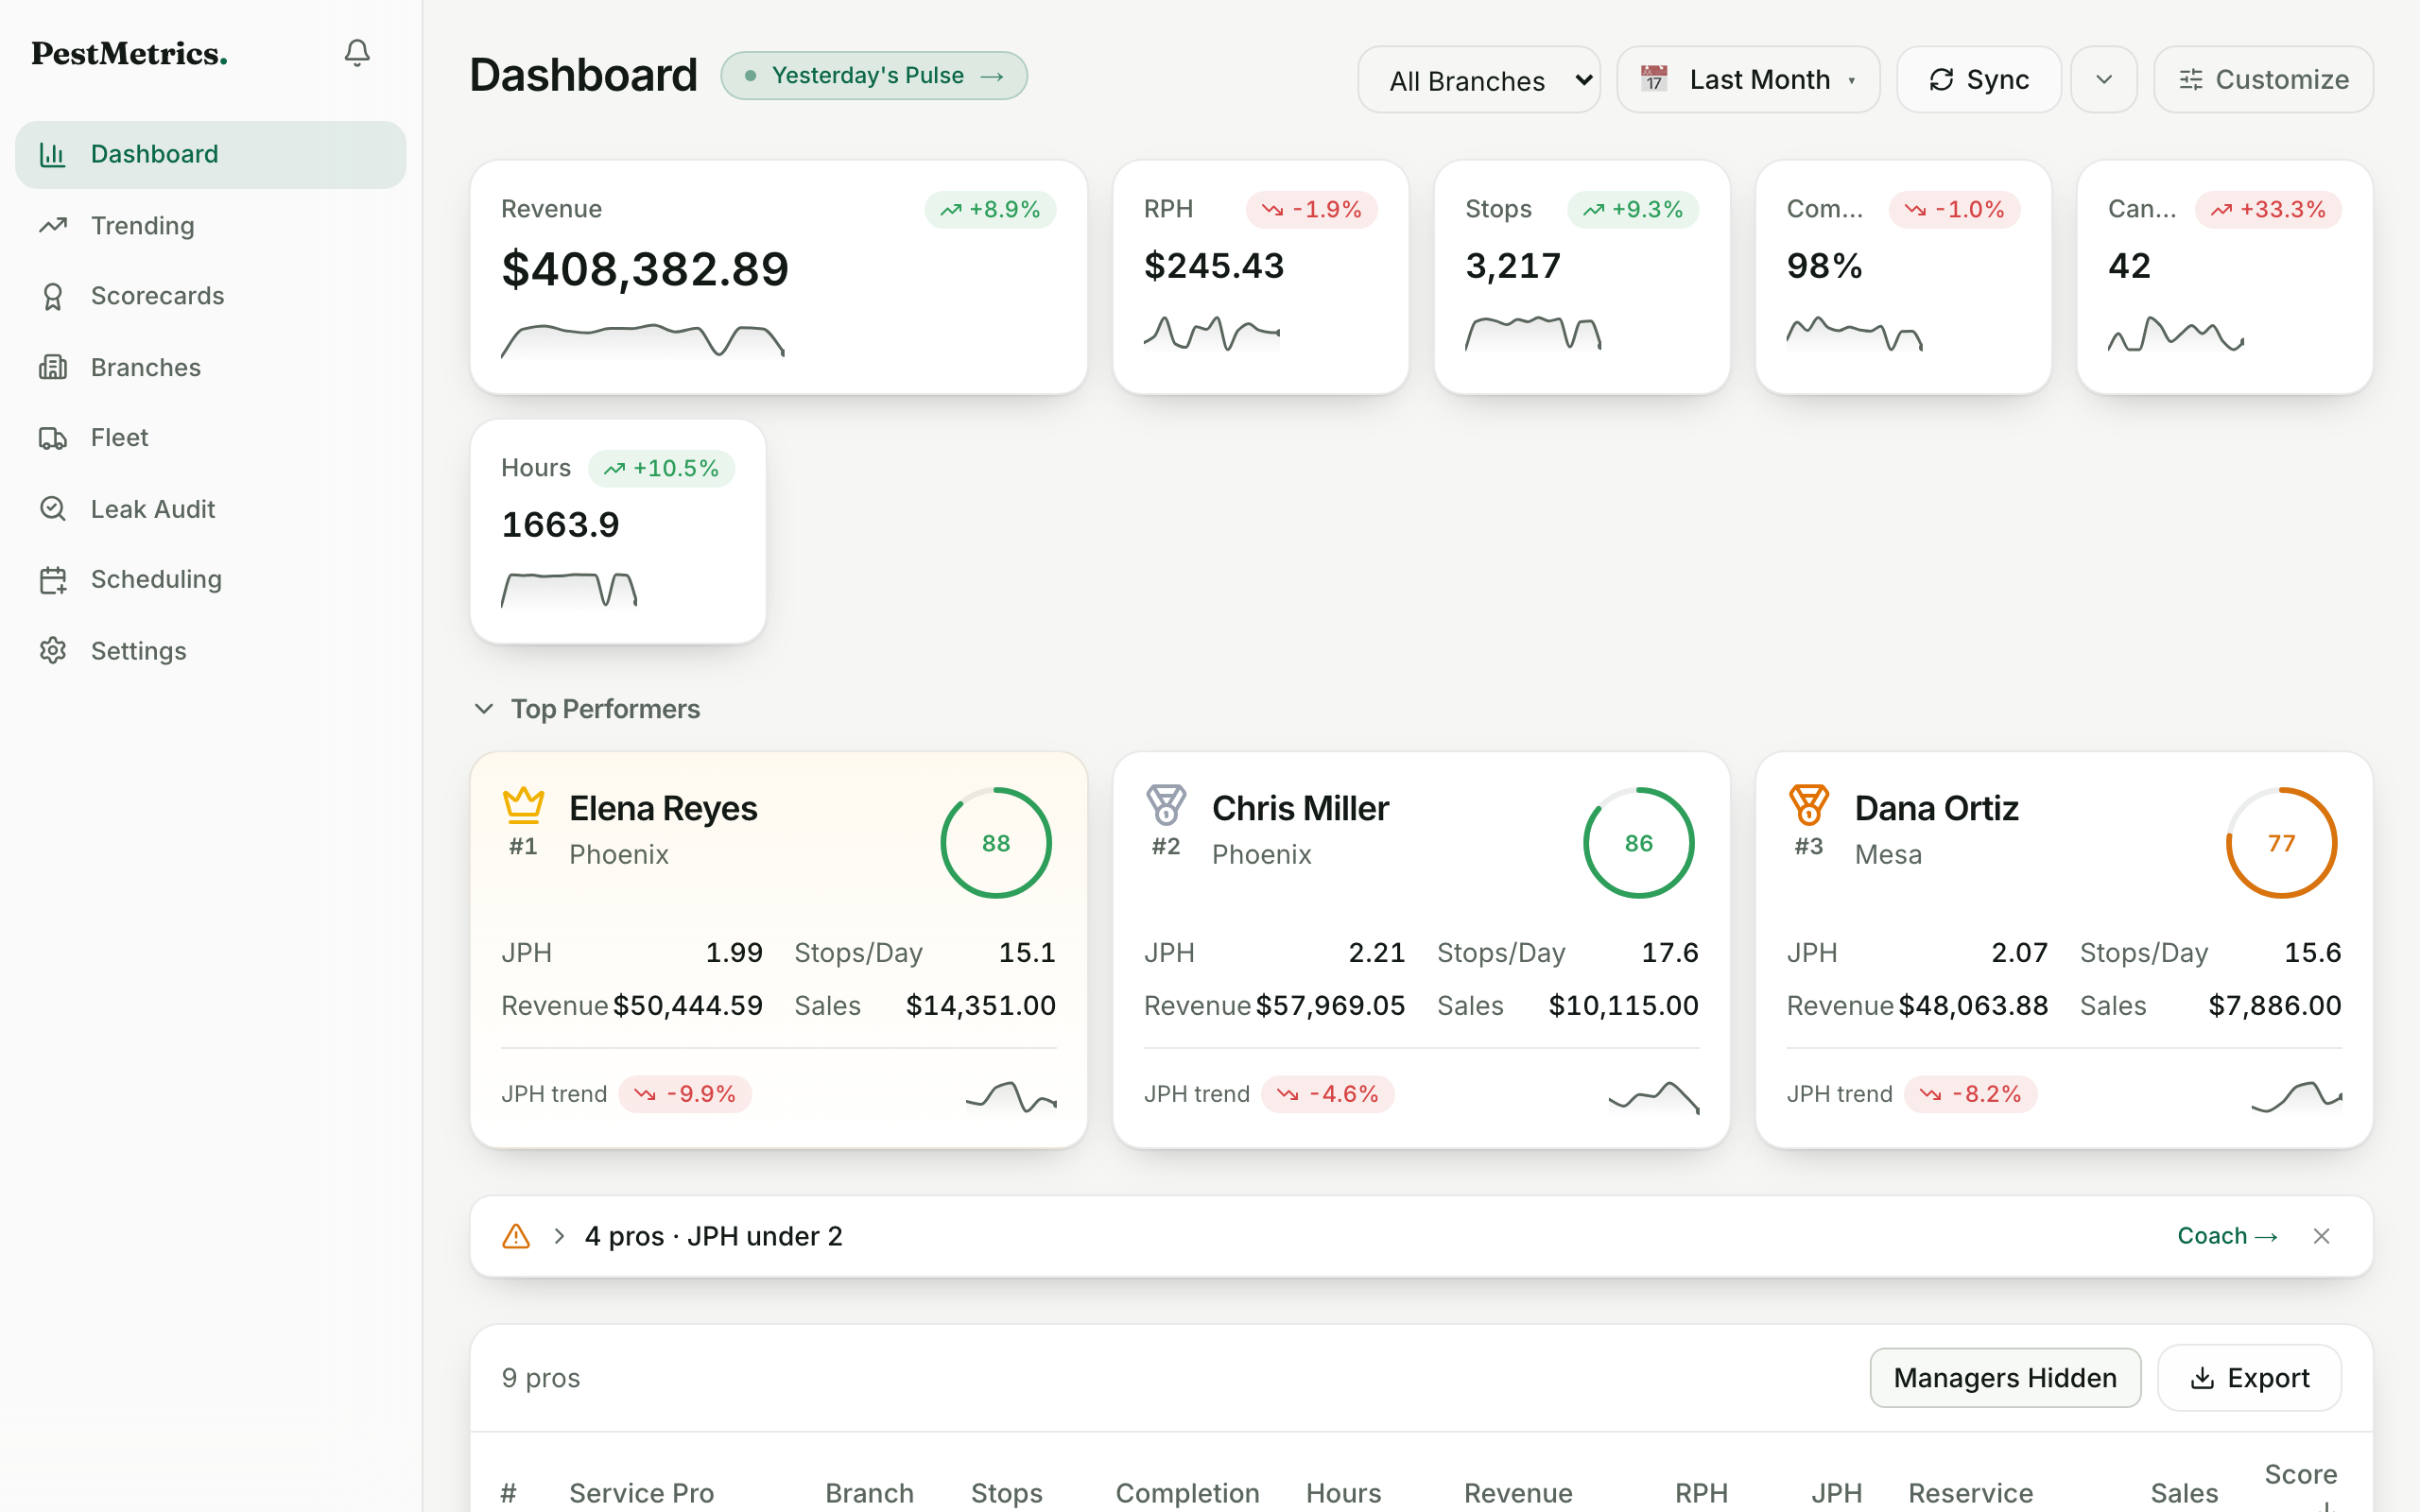2420x1512 pixels.
Task: Click Chris Miller's silver medal icon
Action: (1166, 805)
